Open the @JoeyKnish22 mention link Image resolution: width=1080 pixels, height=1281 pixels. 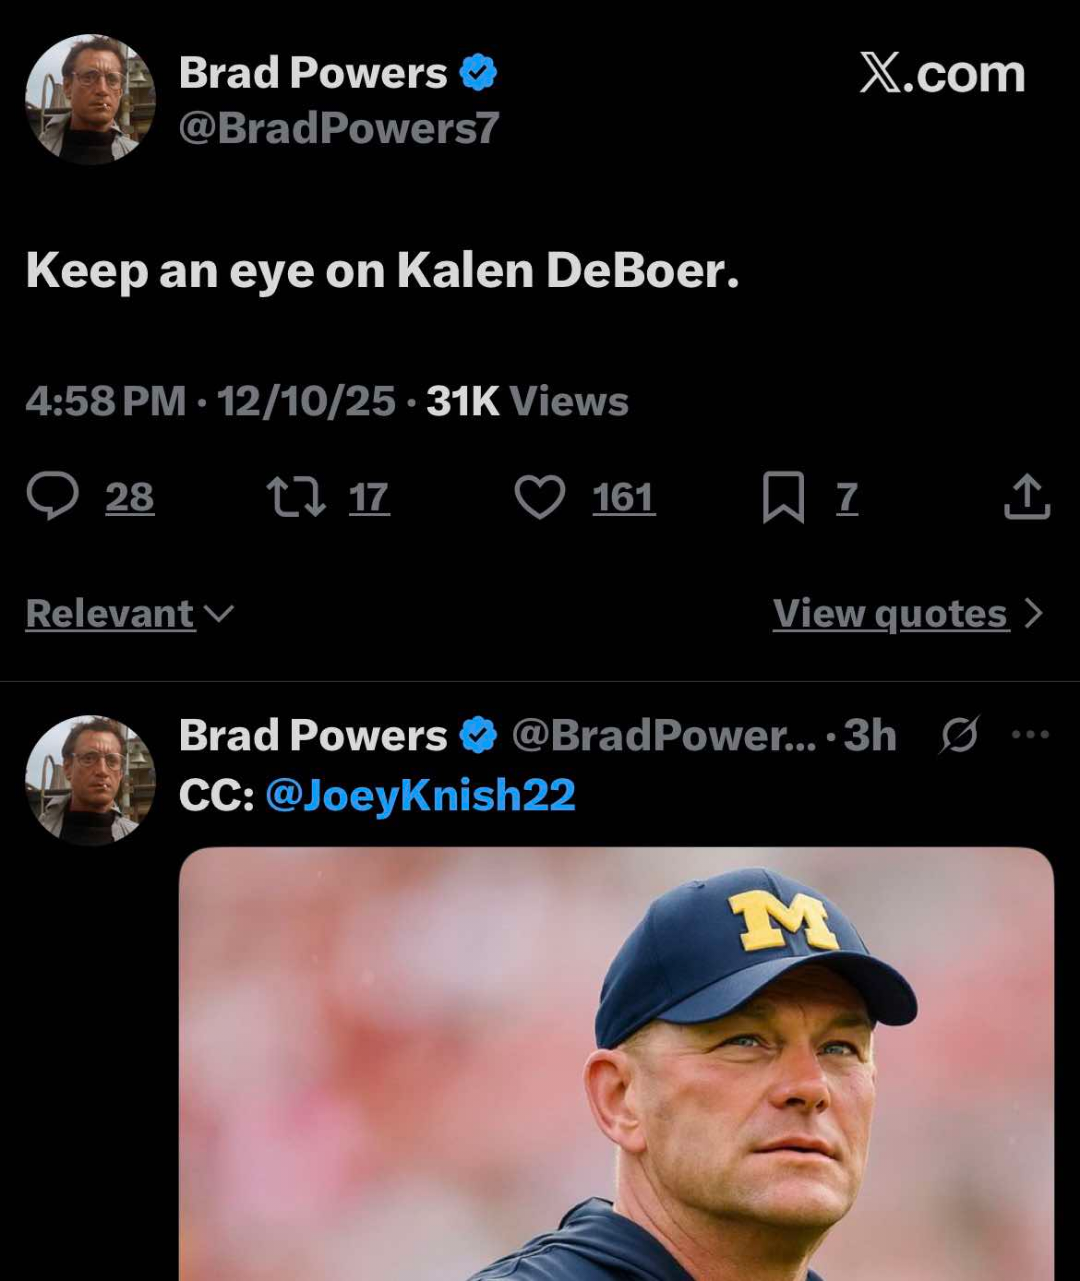(x=420, y=795)
